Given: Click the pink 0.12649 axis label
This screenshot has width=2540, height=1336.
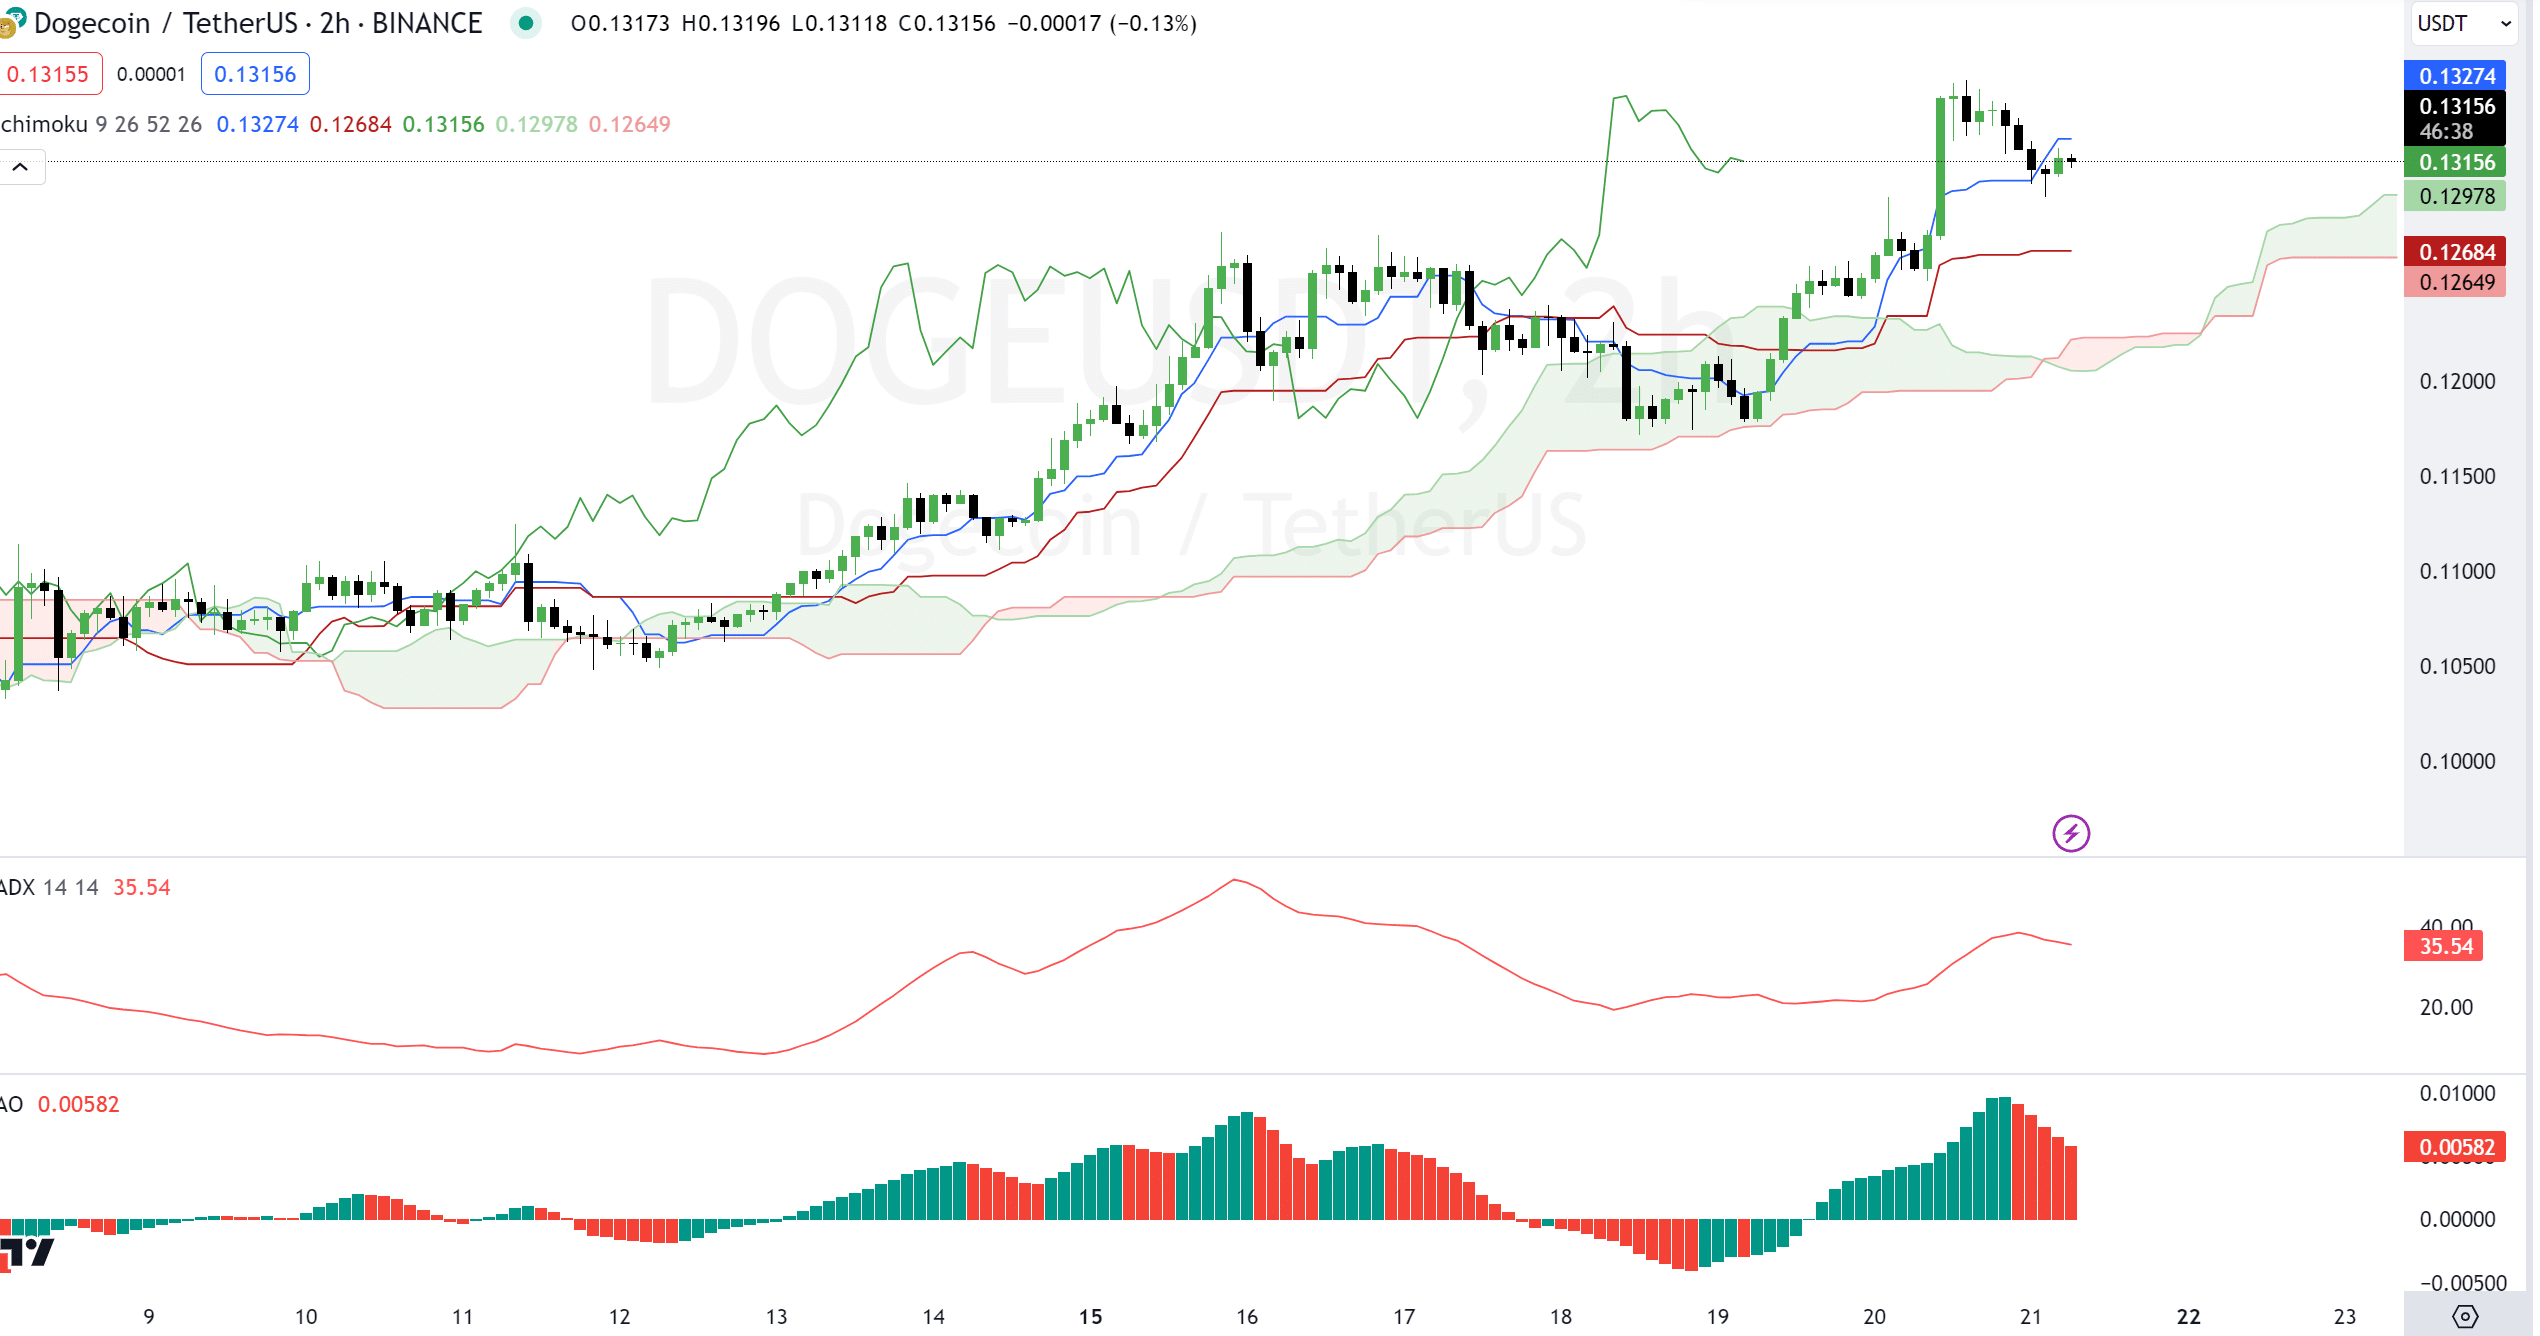Looking at the screenshot, I should pyautogui.click(x=2455, y=282).
